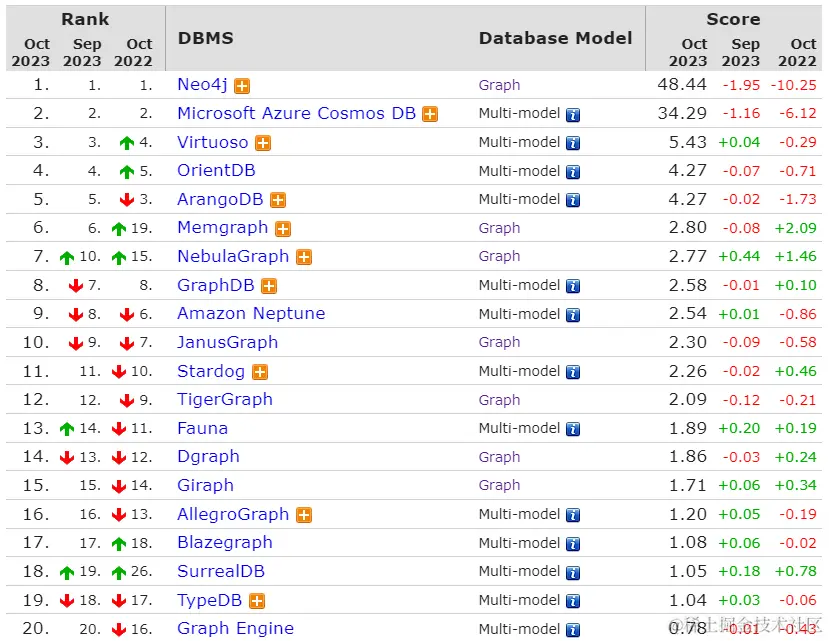Follow the Virtuoso DBMS link
This screenshot has width=829, height=641.
[213, 142]
